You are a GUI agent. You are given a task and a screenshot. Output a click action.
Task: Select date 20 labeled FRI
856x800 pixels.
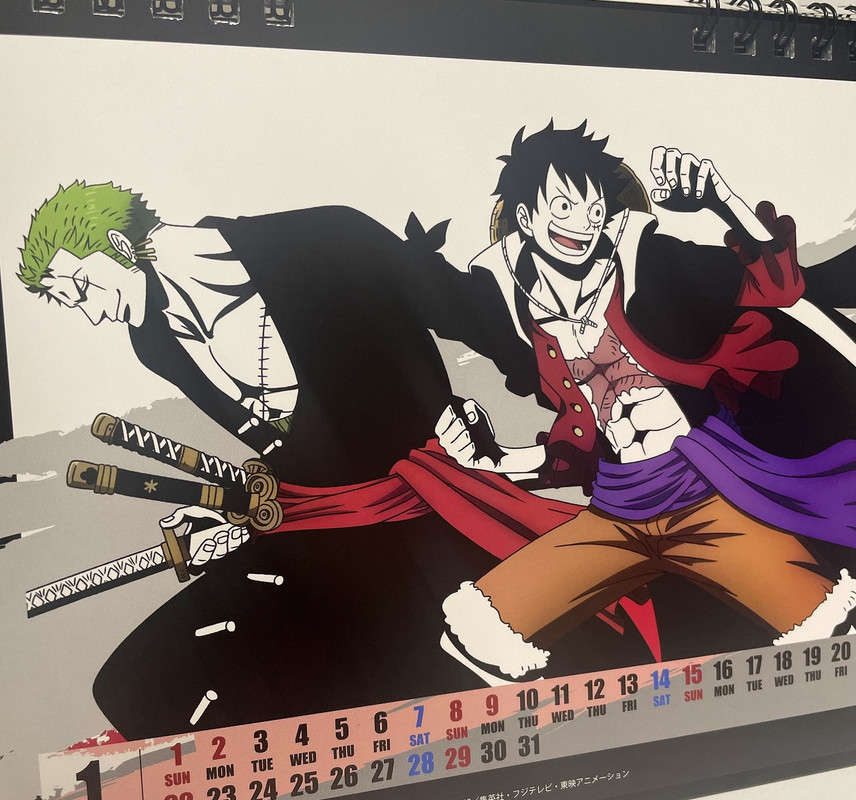[x=841, y=653]
